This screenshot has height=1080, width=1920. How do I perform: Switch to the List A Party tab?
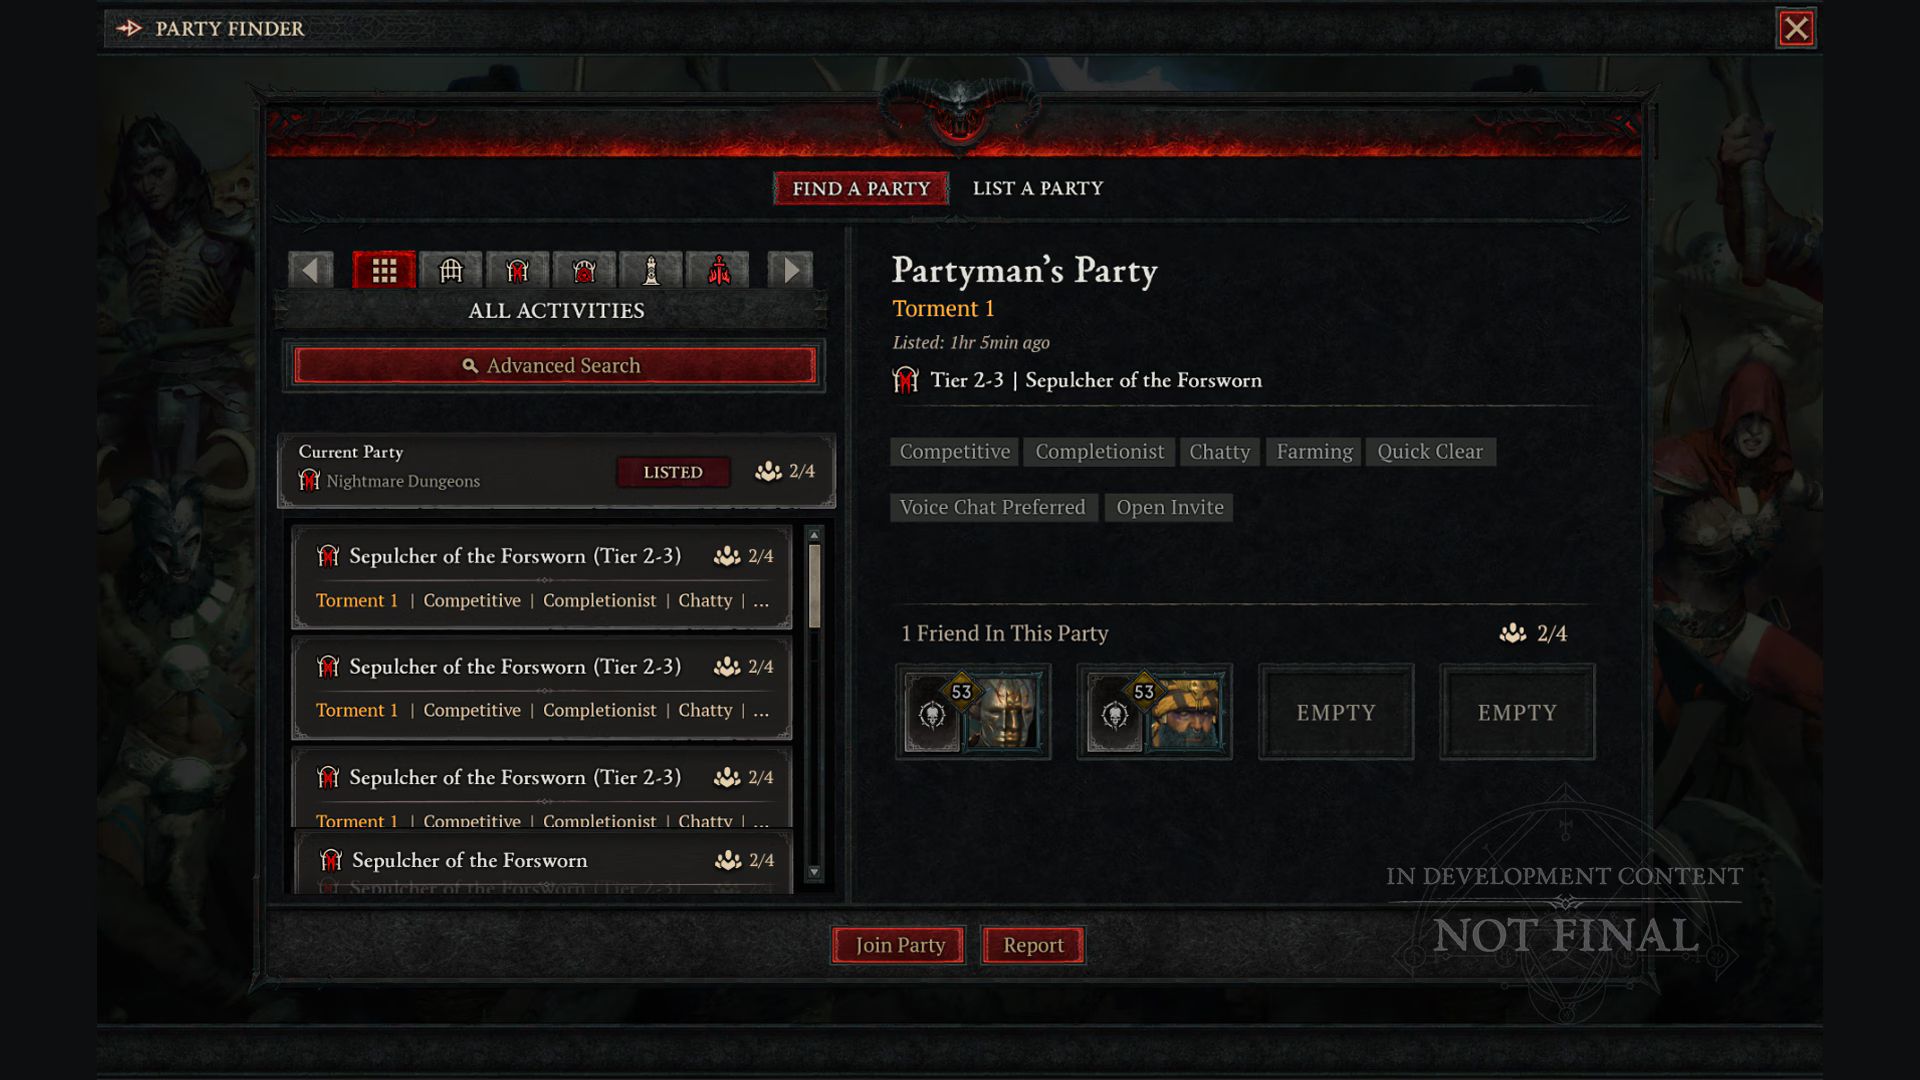1036,187
